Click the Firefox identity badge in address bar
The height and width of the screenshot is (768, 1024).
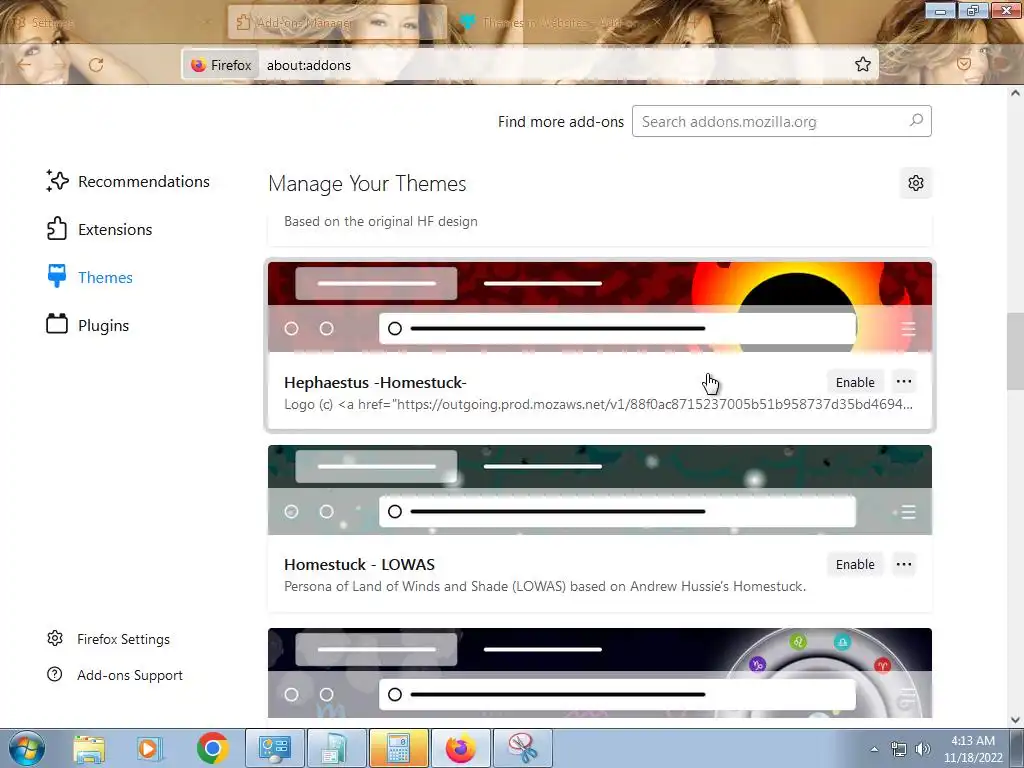click(221, 65)
